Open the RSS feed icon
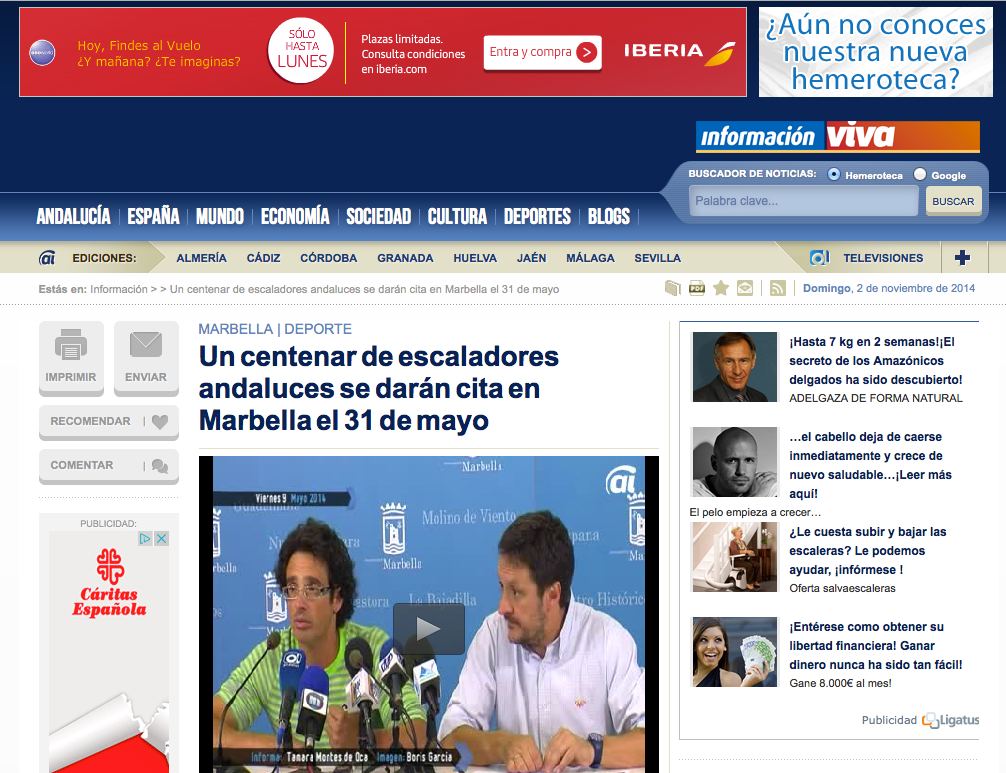1006x773 pixels. [x=777, y=288]
